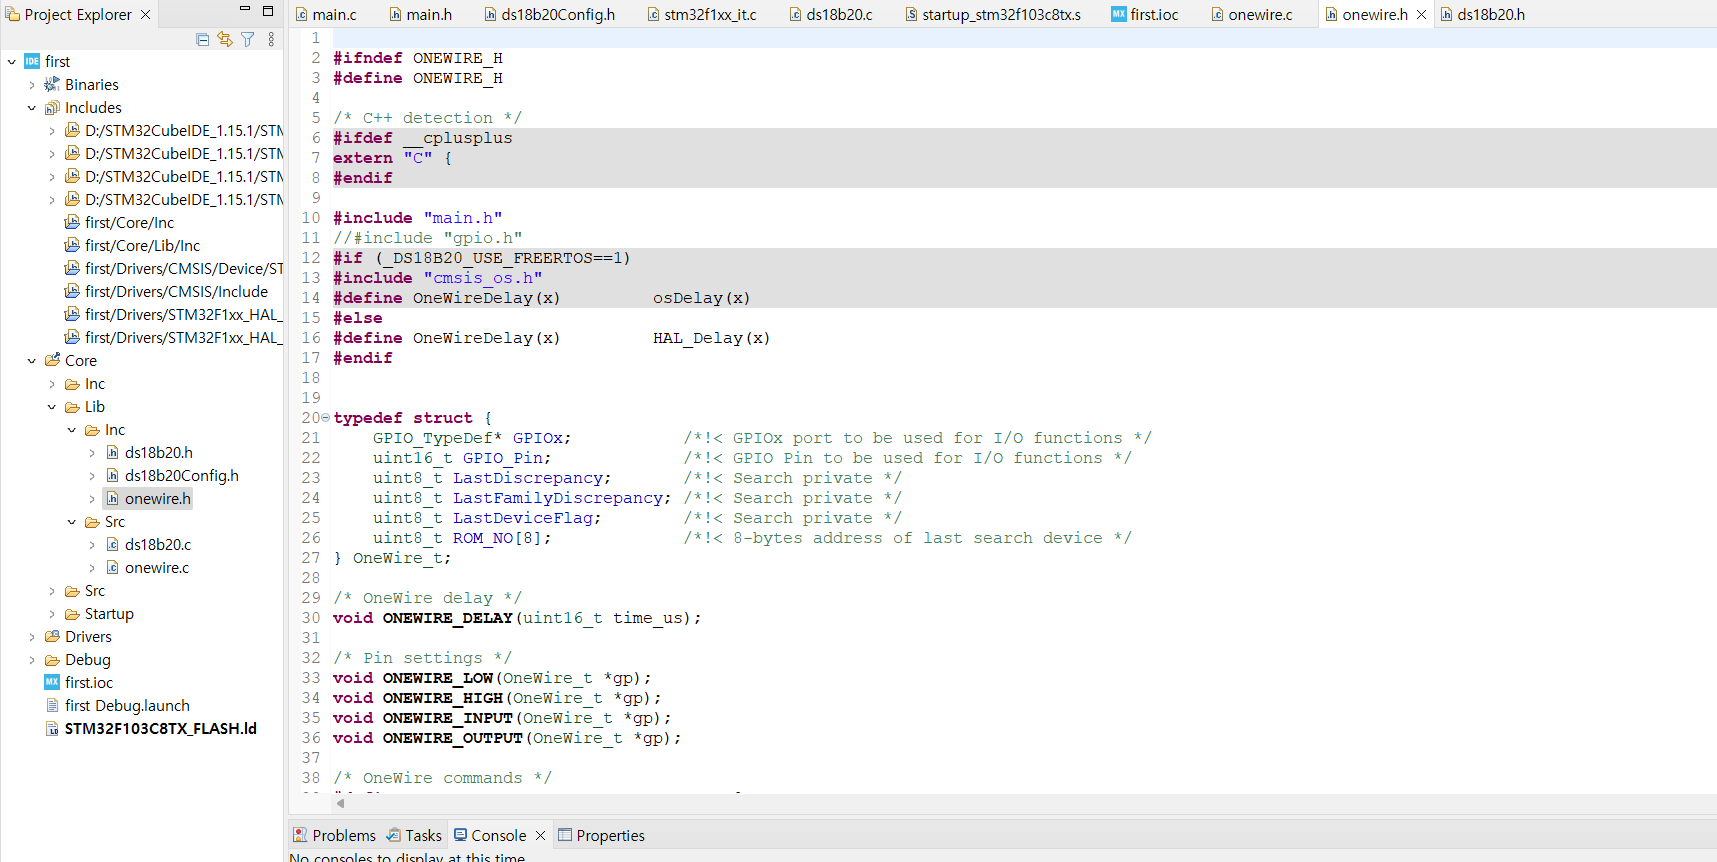Expand the onewire.c tree node
Screen dimensions: 1717x862
pyautogui.click(x=92, y=568)
